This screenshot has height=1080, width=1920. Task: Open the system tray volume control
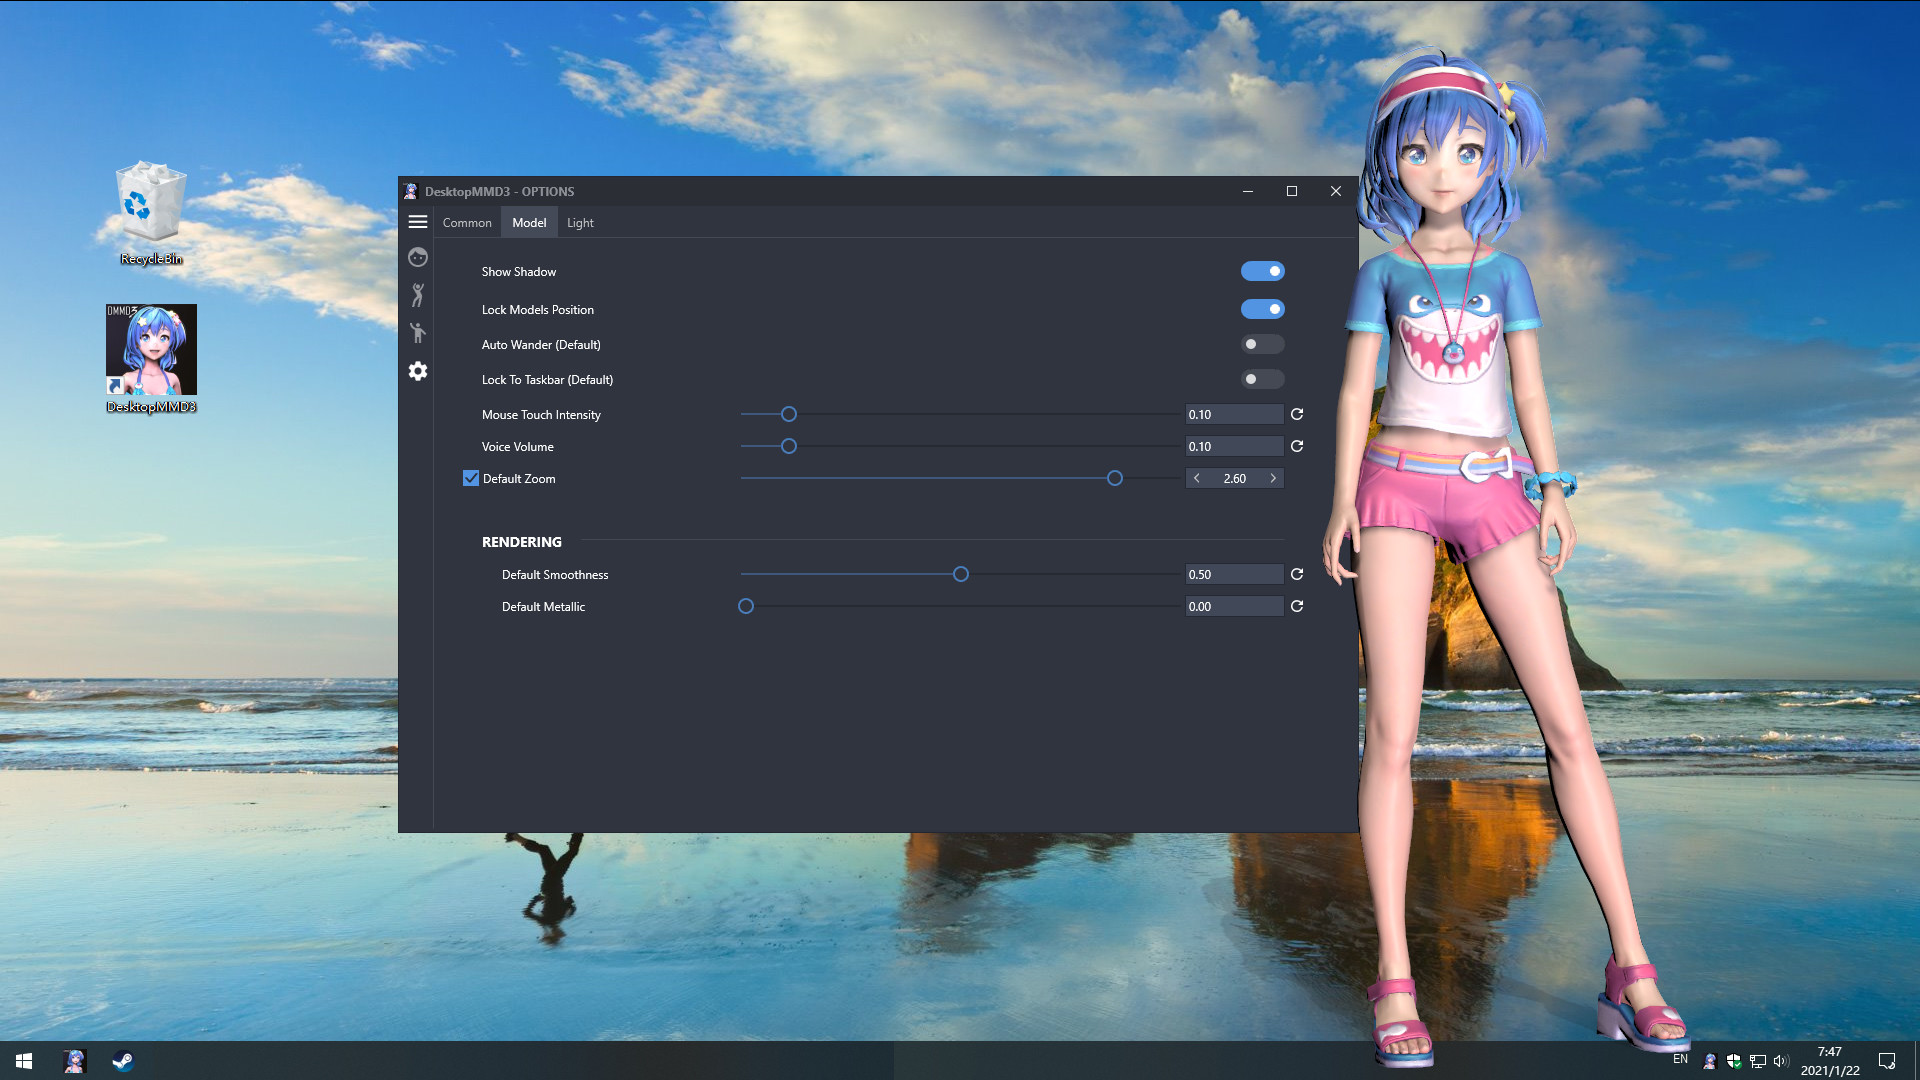pos(1781,1061)
